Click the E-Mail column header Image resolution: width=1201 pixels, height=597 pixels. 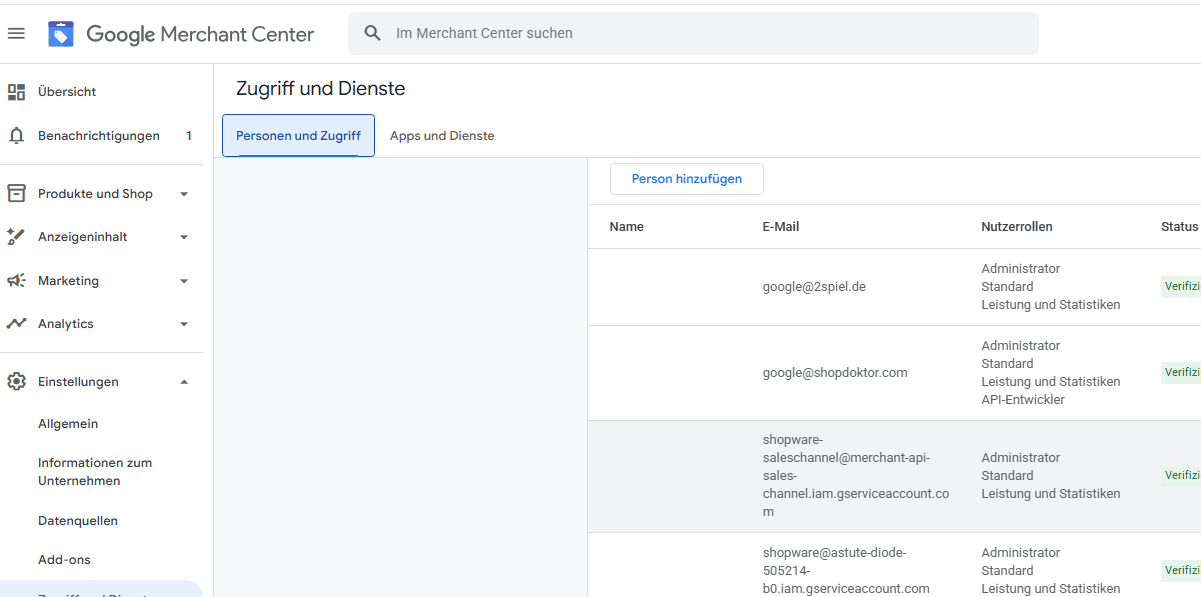781,227
